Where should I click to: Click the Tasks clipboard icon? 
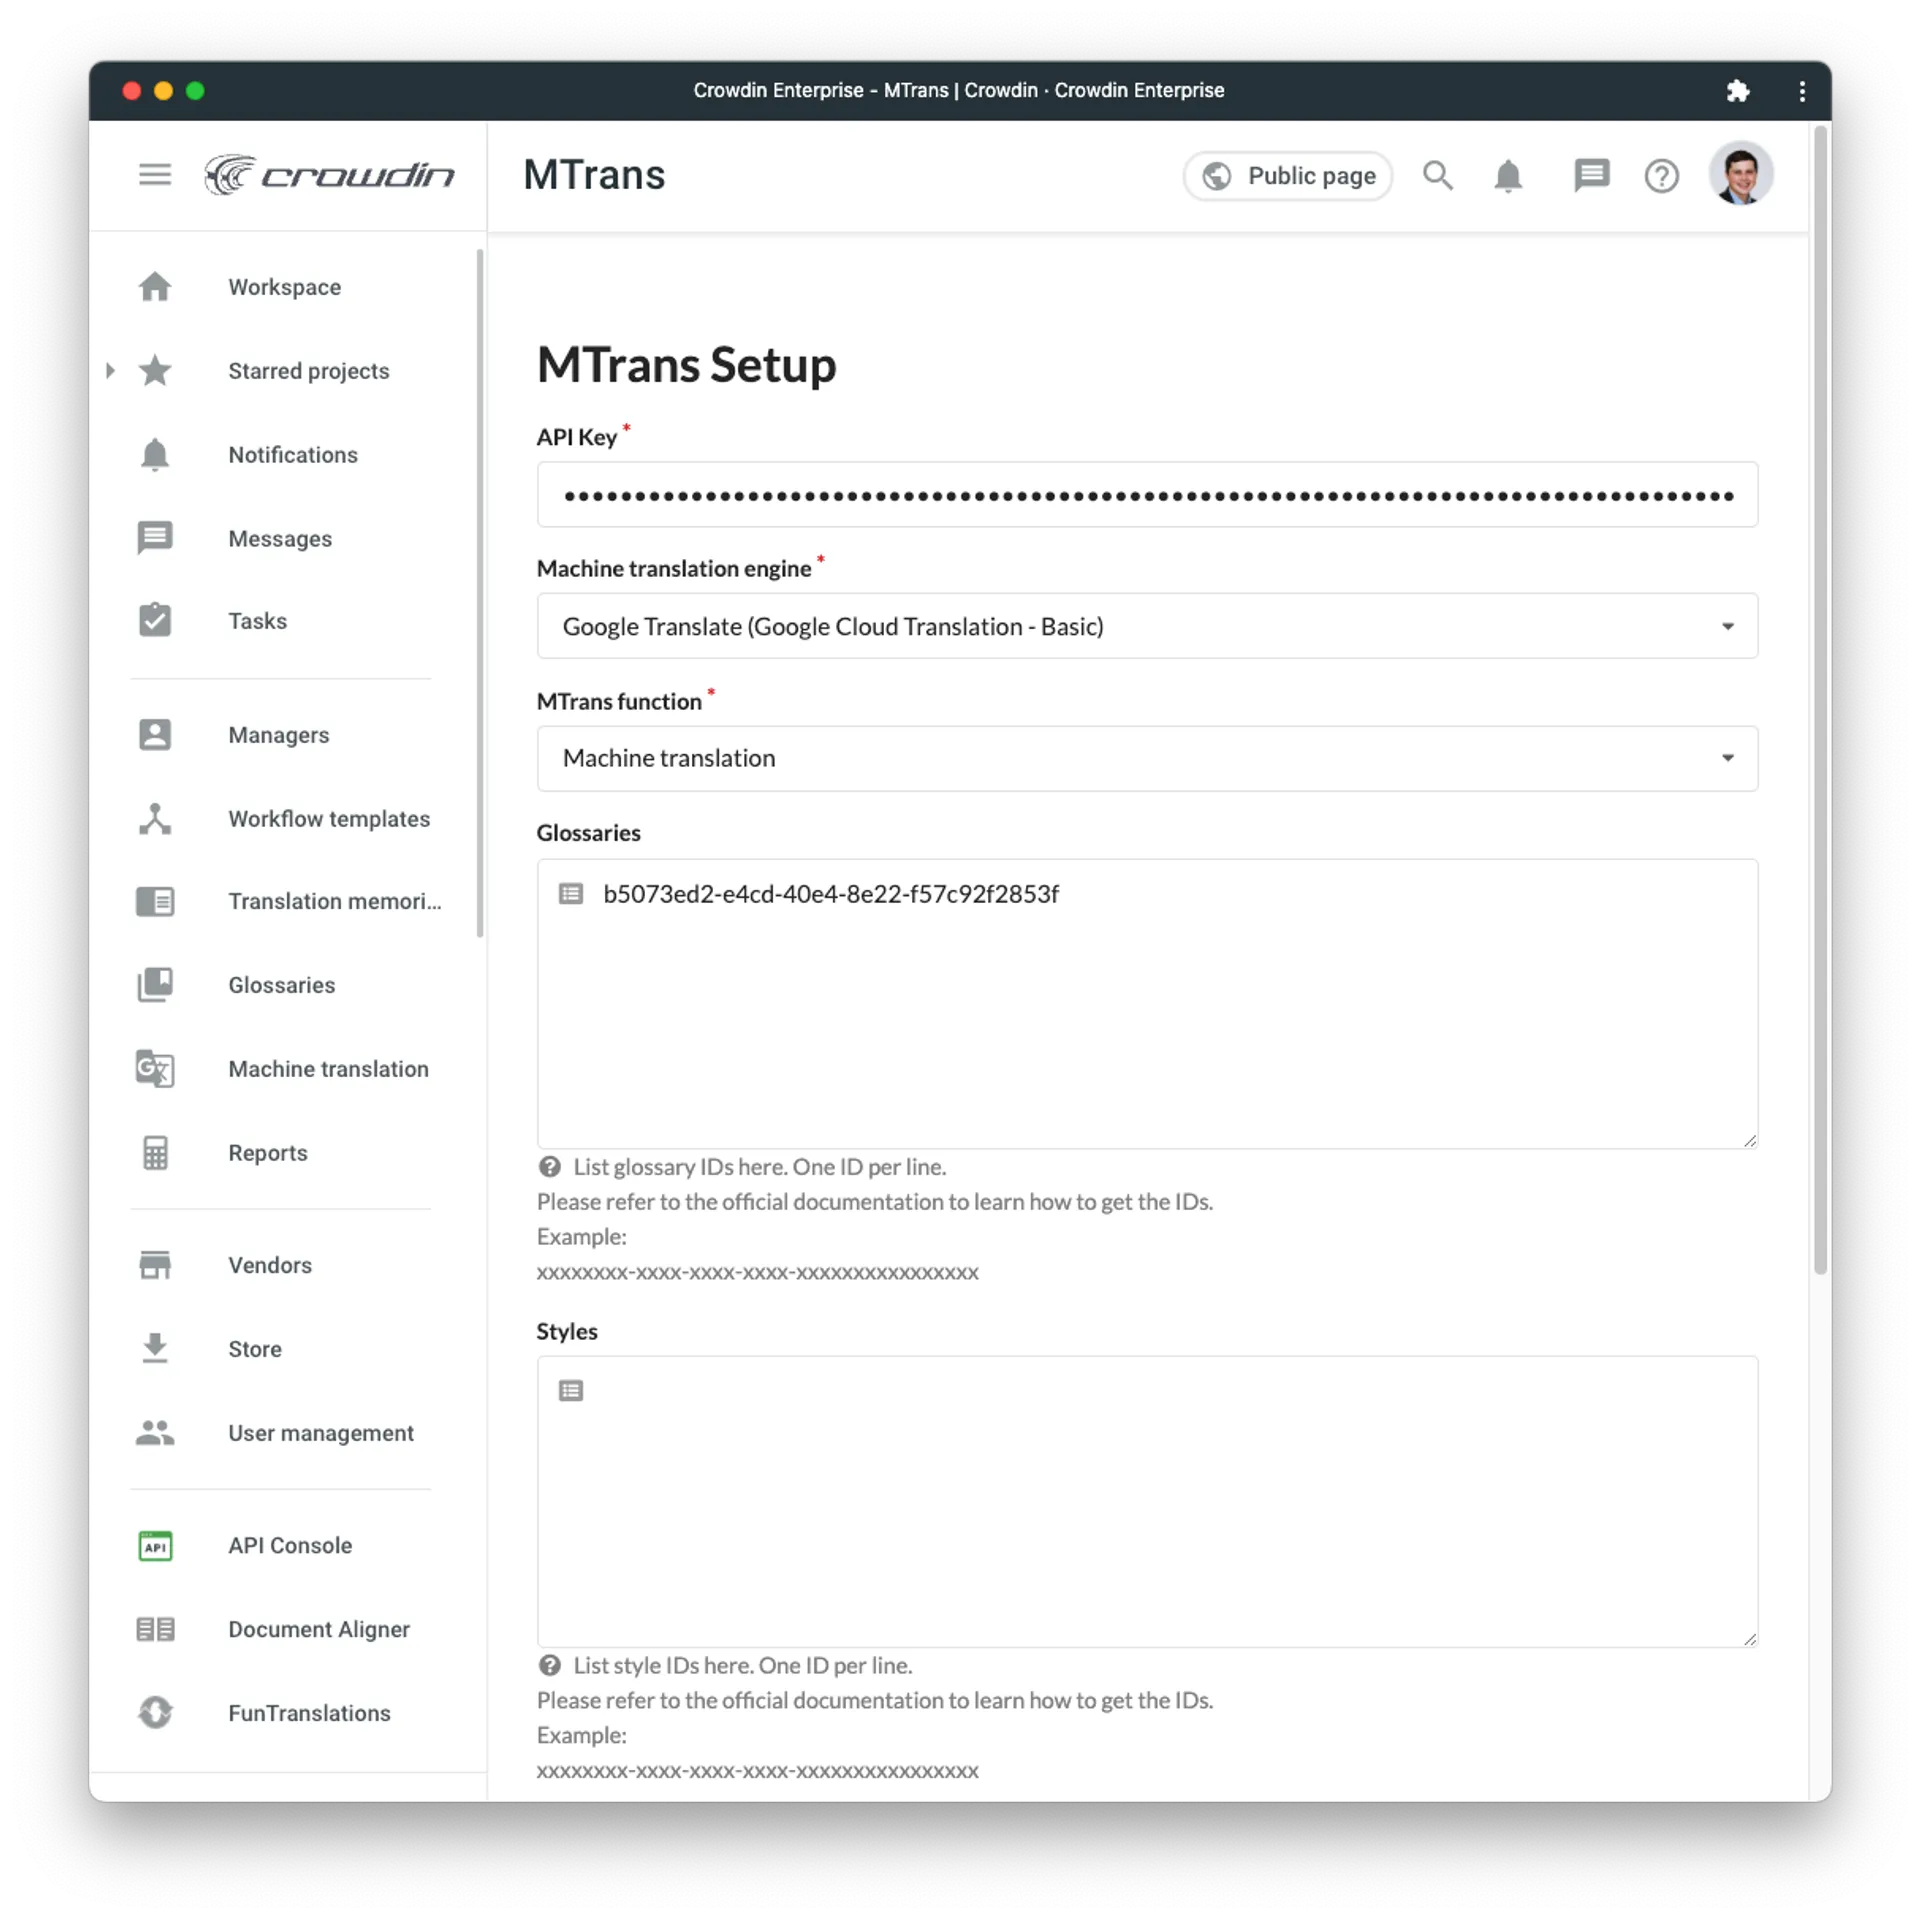[155, 620]
